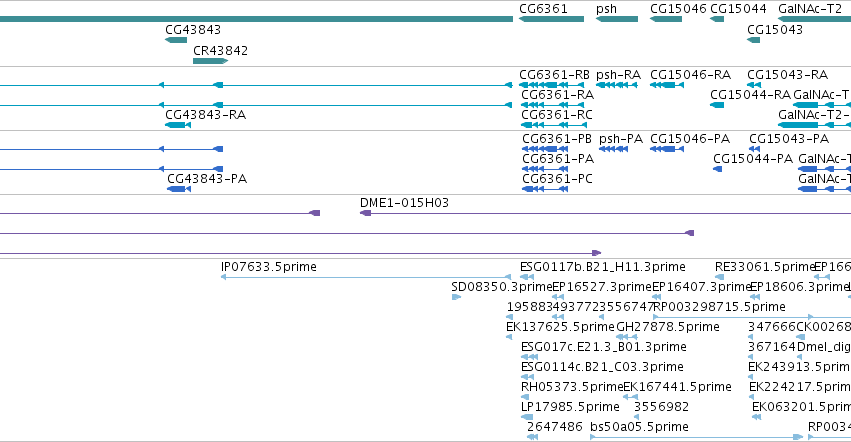Image resolution: width=851 pixels, height=442 pixels.
Task: Select transcript CG6361-RA
Action: (557, 95)
